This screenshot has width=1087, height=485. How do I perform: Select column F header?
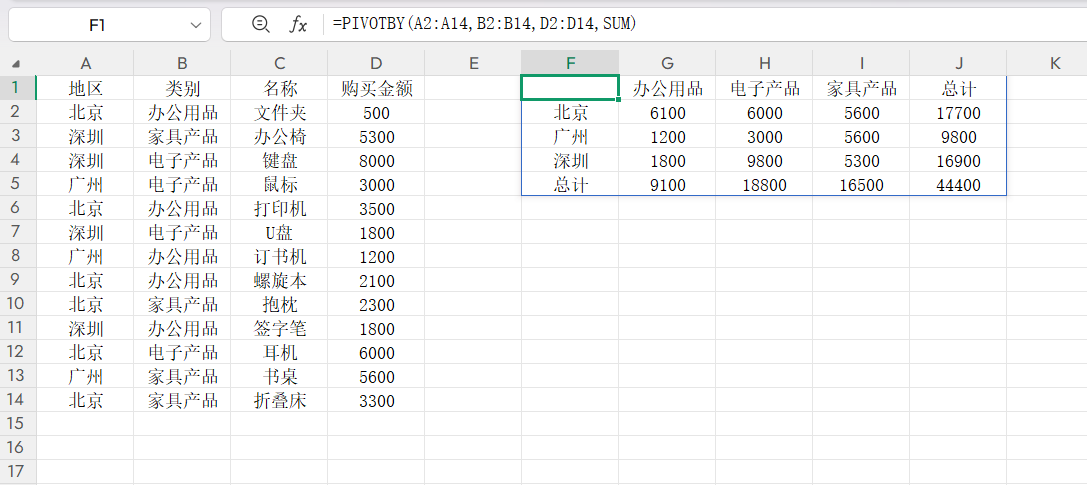coord(570,63)
